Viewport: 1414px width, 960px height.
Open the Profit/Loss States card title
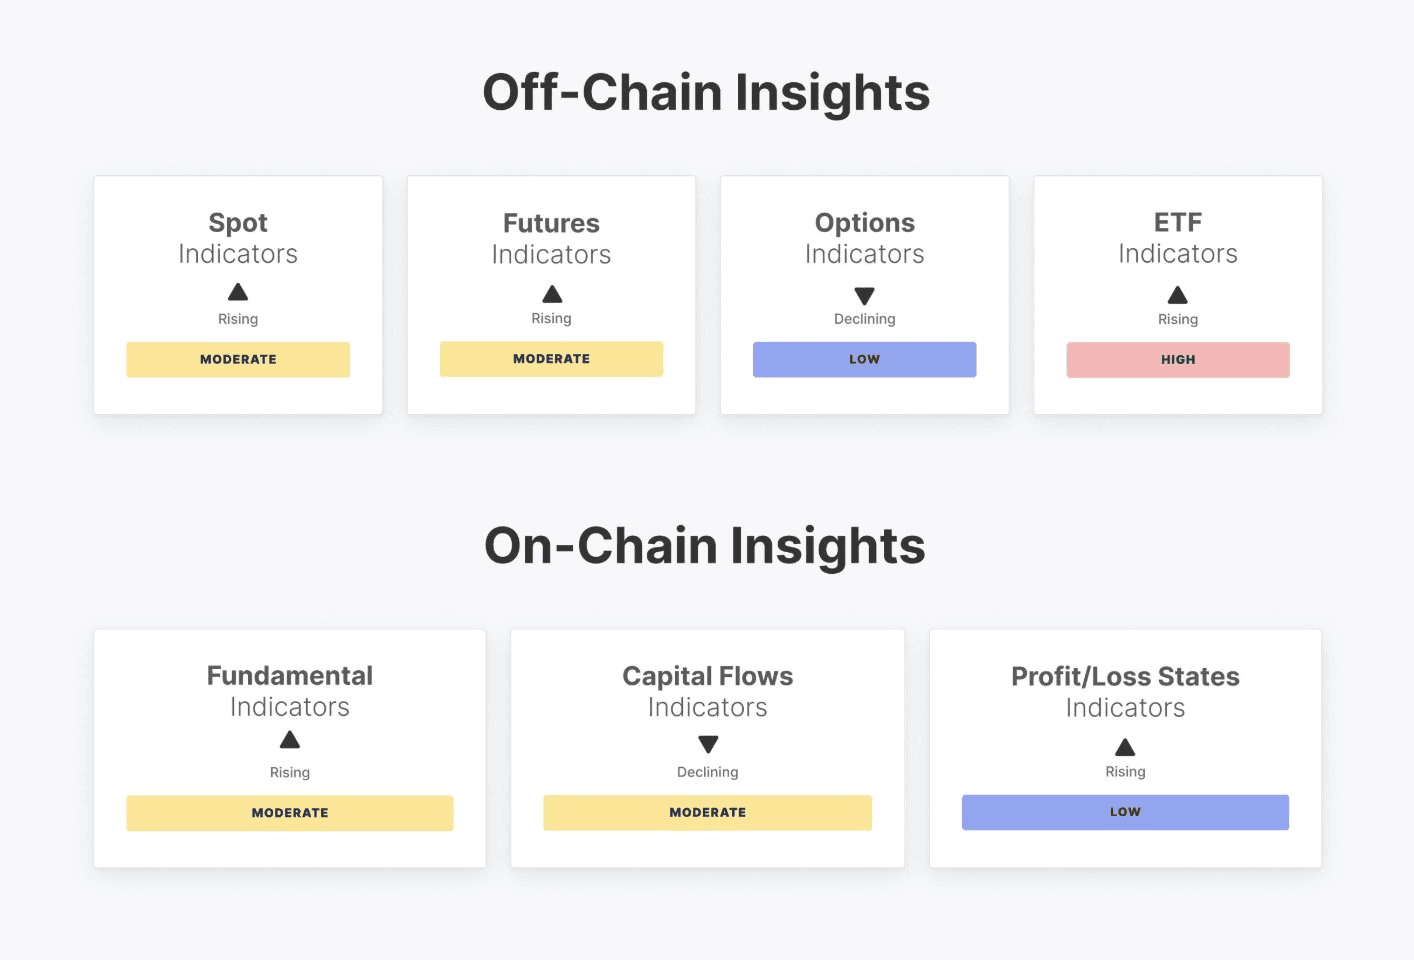(1125, 691)
